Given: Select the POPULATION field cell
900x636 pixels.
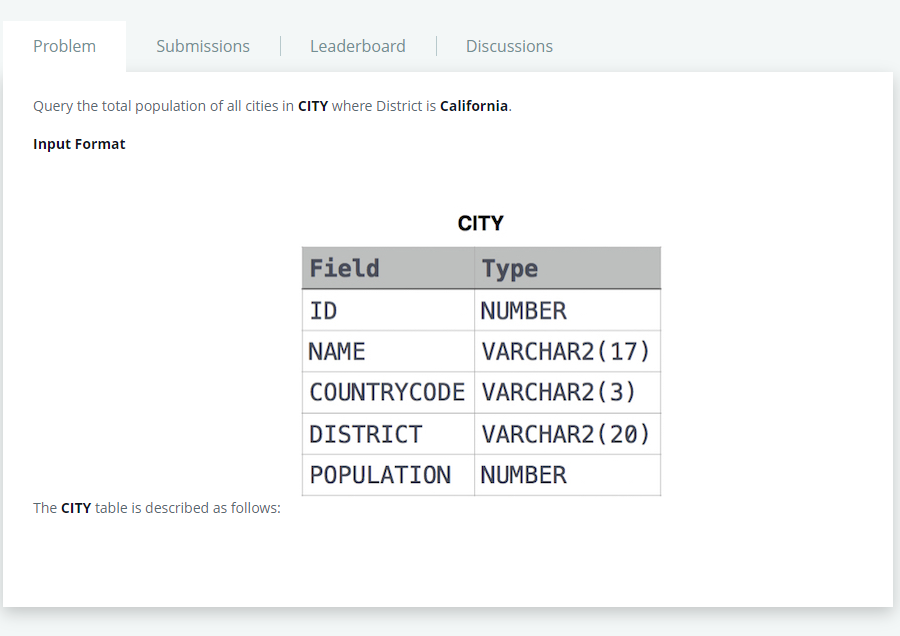Looking at the screenshot, I should [x=388, y=475].
